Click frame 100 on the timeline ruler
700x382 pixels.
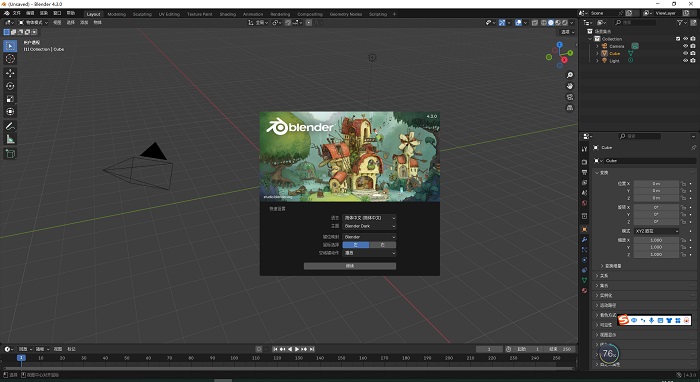(234, 358)
